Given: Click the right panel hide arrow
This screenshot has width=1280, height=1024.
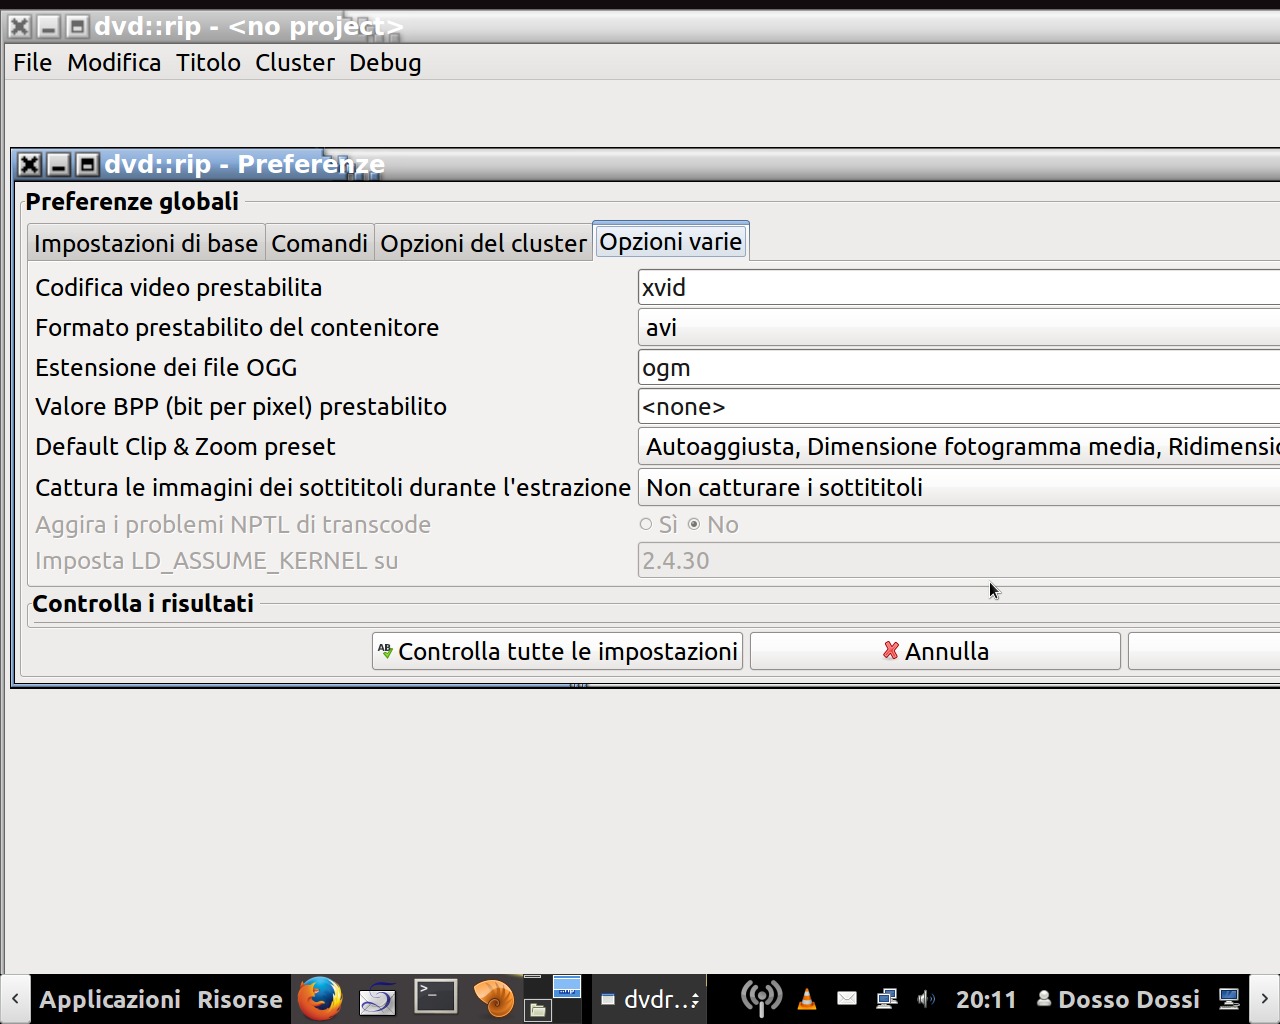Looking at the screenshot, I should (1265, 999).
